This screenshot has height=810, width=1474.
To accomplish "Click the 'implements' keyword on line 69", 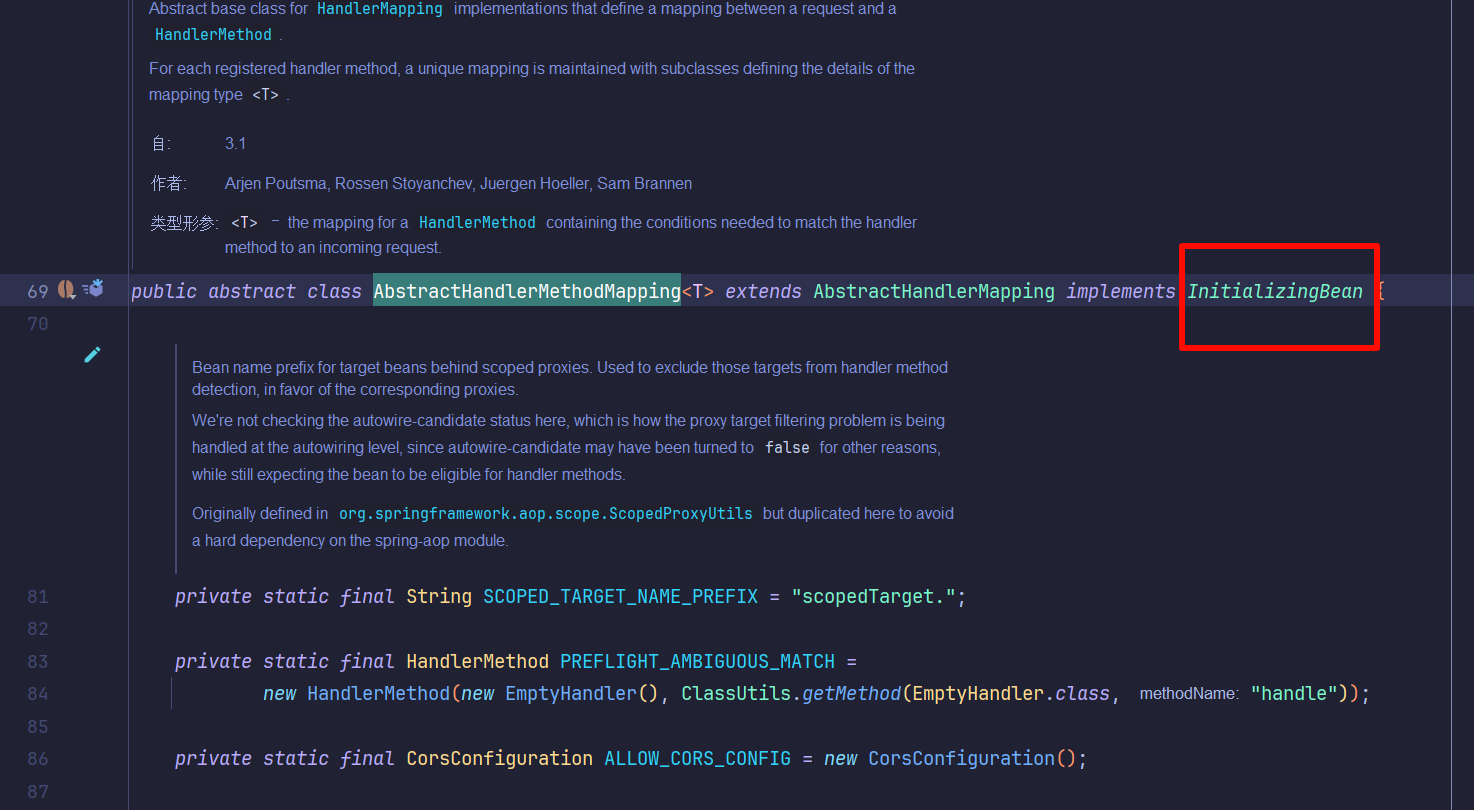I will 1121,291.
